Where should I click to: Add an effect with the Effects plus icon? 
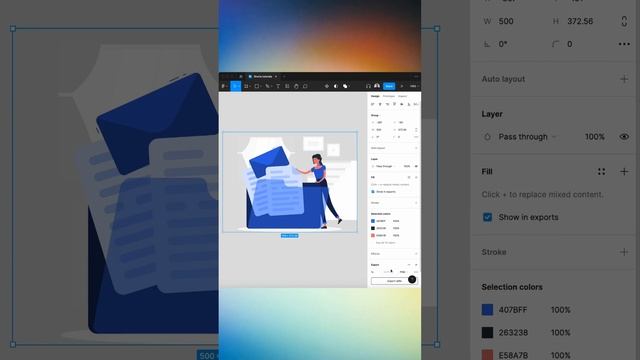pyautogui.click(x=416, y=253)
